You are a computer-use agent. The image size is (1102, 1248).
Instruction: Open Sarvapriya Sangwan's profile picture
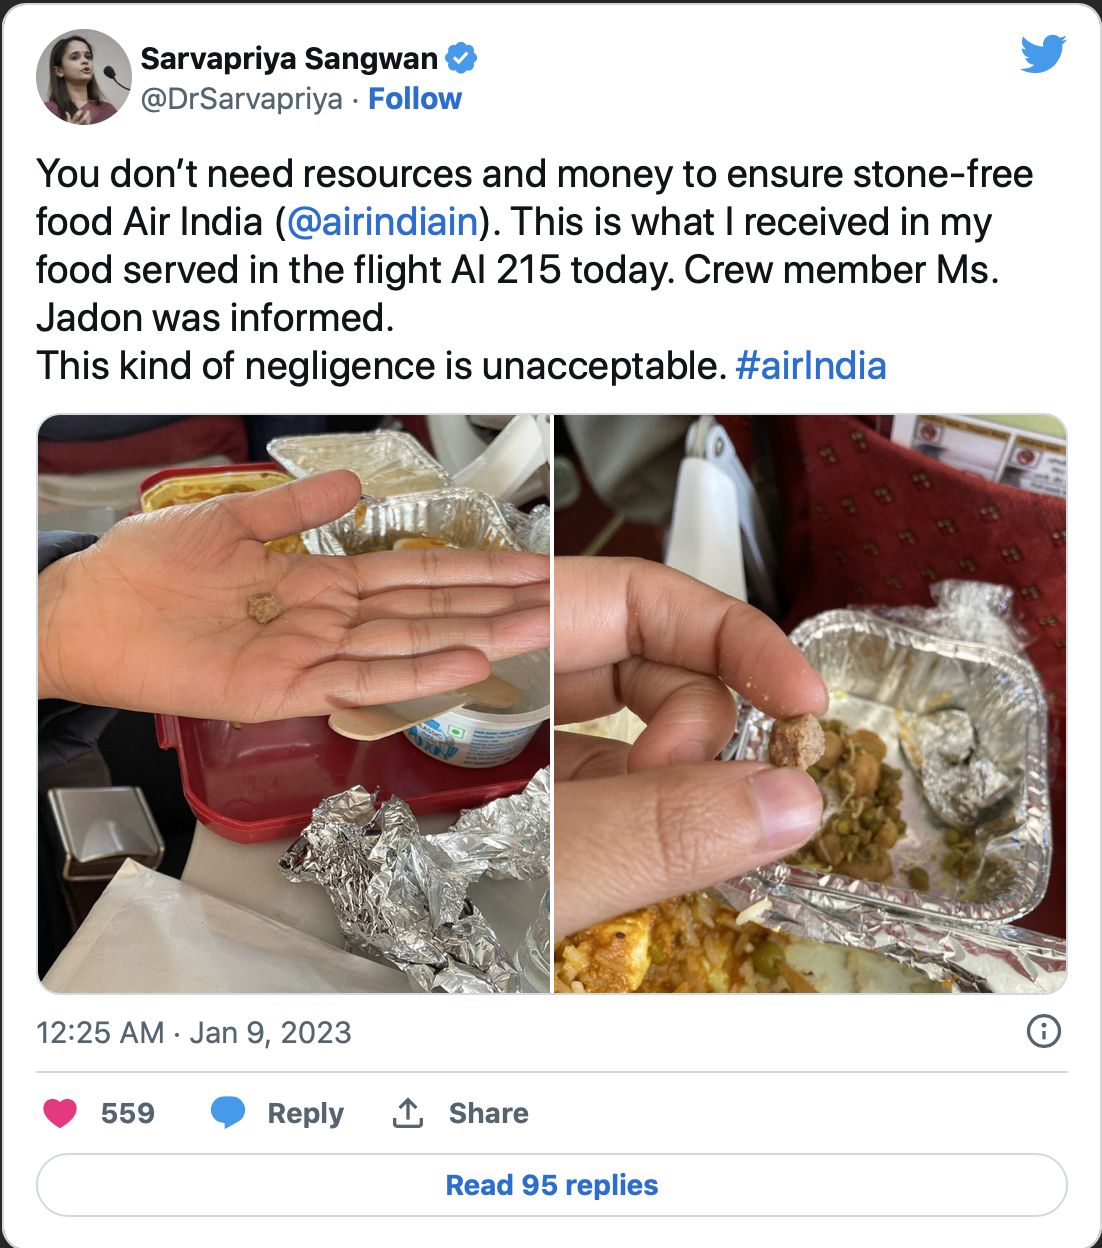(x=84, y=77)
